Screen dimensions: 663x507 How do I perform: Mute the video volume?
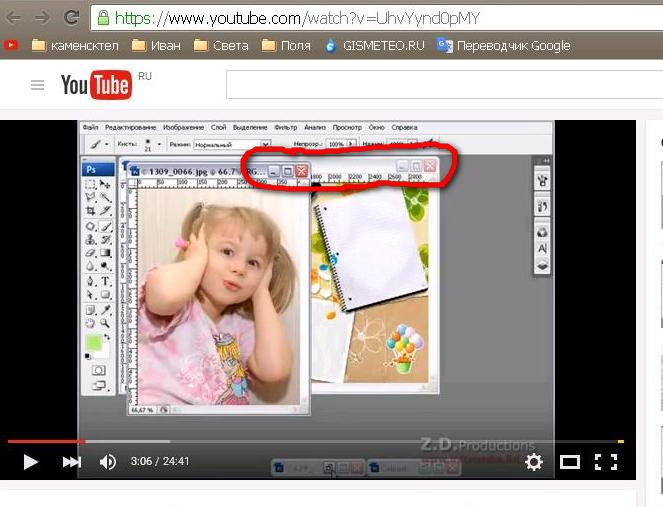(108, 462)
